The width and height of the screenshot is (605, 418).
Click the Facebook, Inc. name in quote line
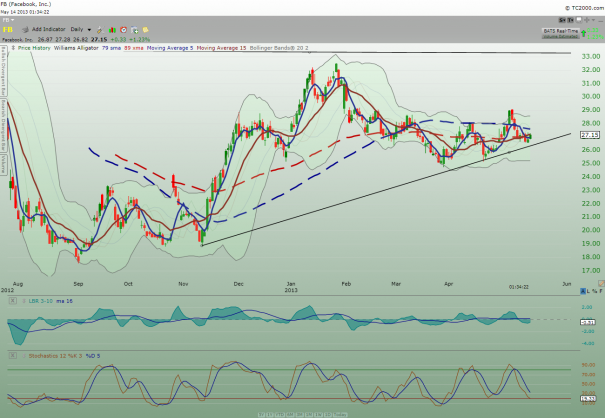18,40
